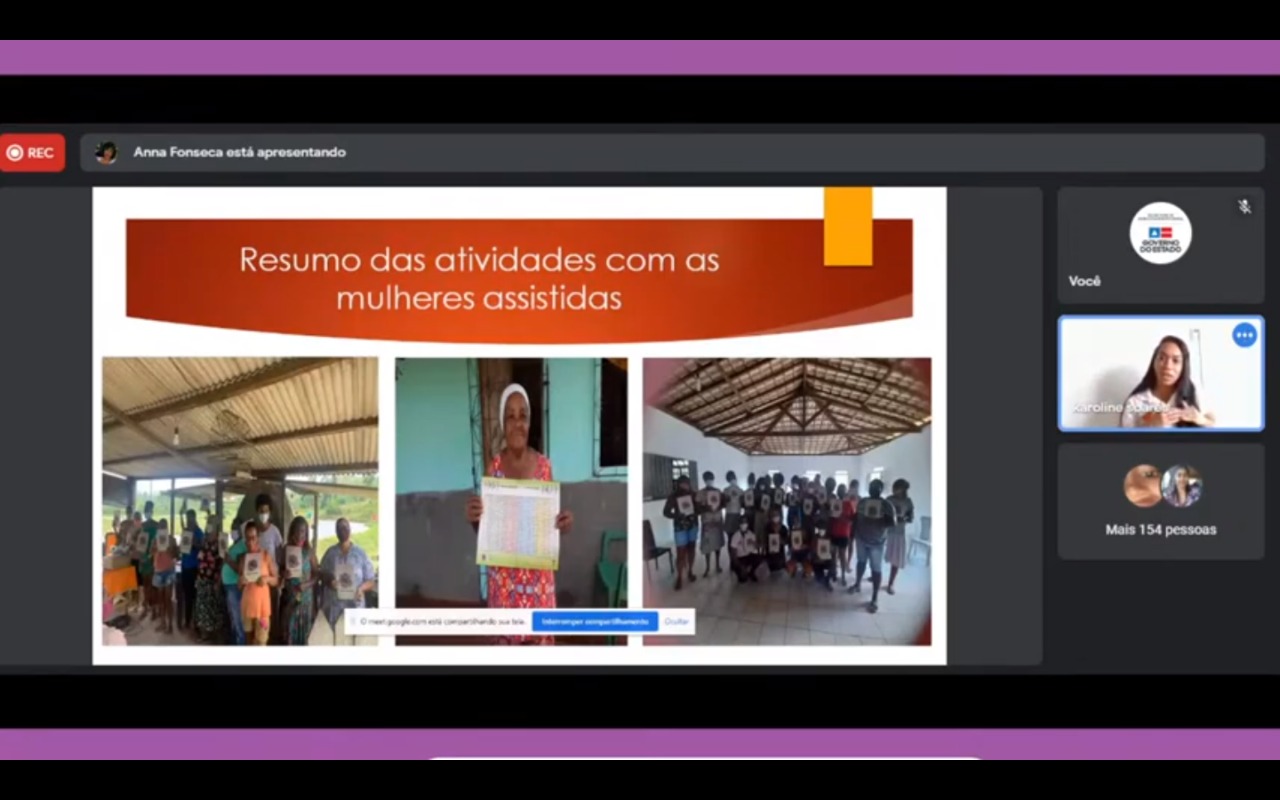Click the Governo do Estado logo avatar
1280x800 pixels.
point(1160,233)
